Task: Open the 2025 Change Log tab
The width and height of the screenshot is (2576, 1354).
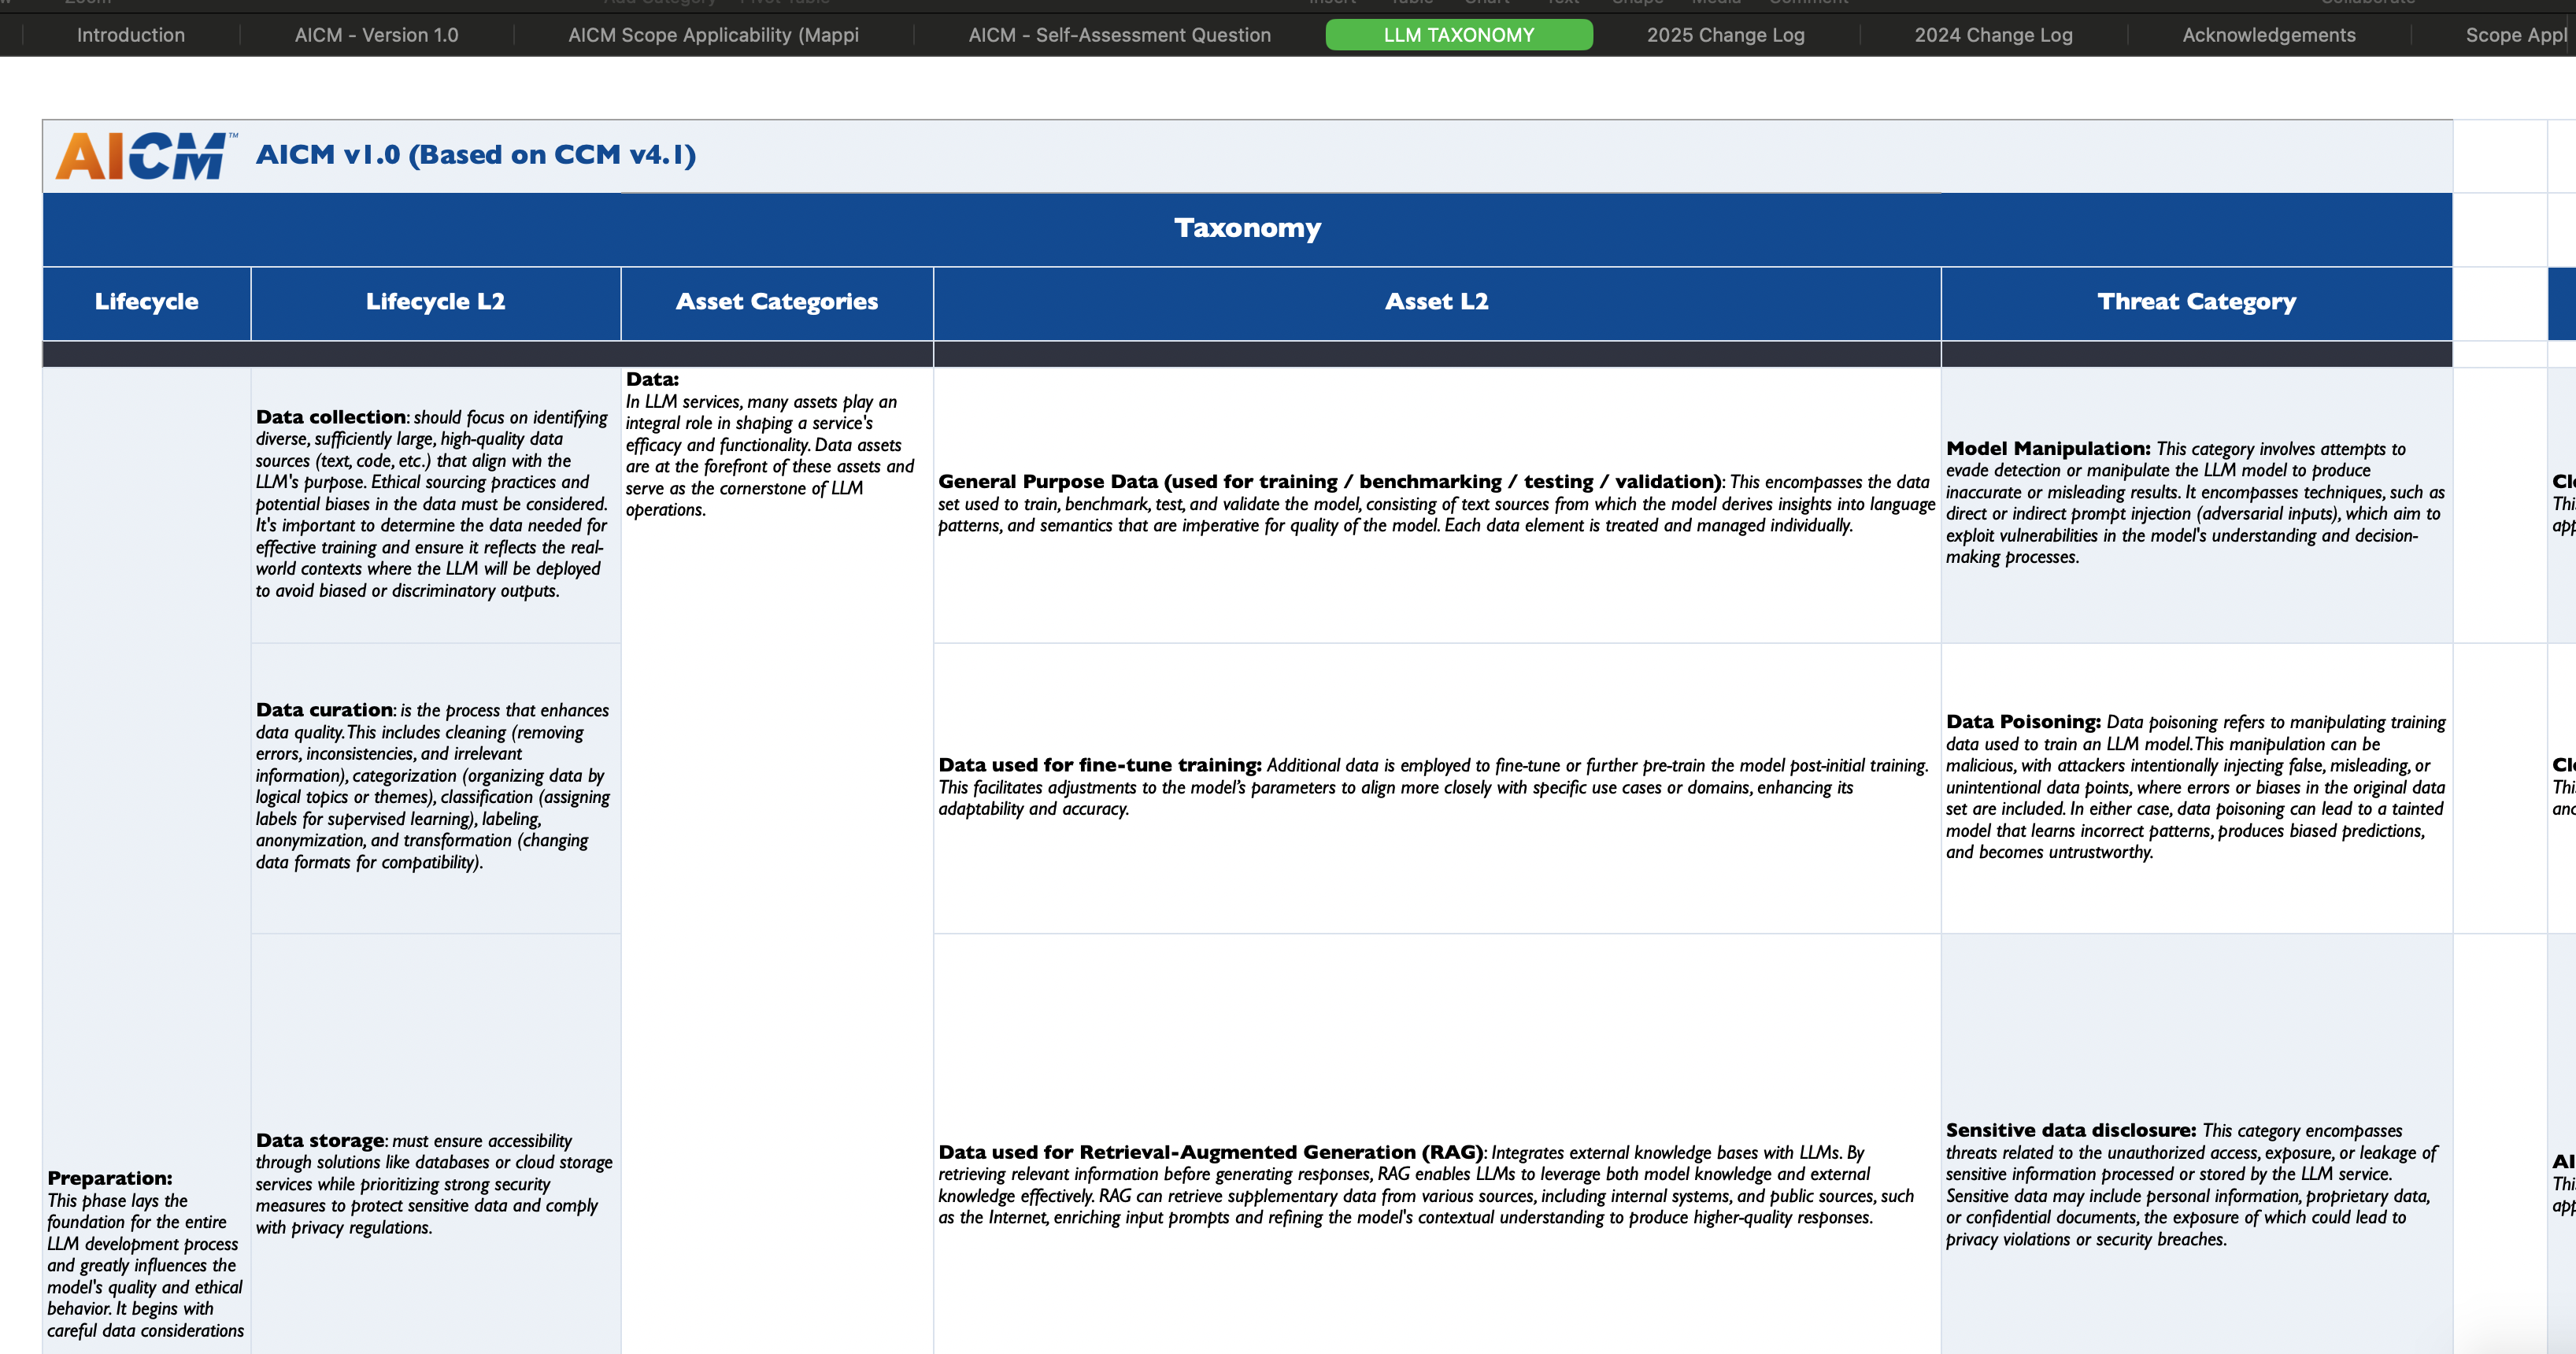Action: pyautogui.click(x=1725, y=35)
